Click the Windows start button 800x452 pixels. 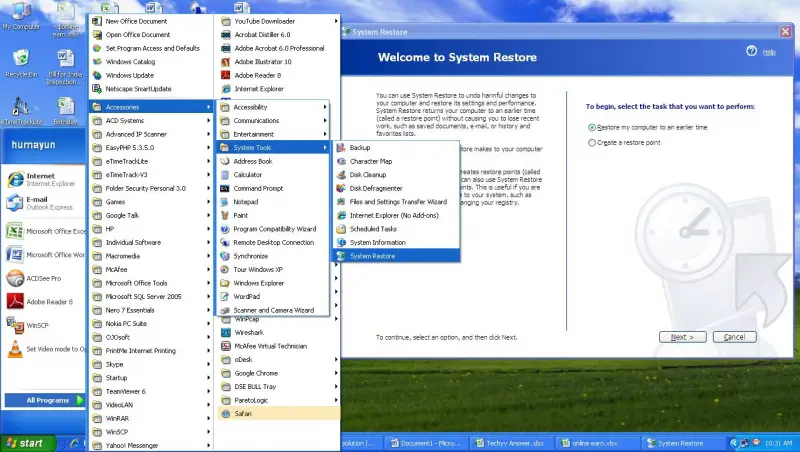pos(28,443)
